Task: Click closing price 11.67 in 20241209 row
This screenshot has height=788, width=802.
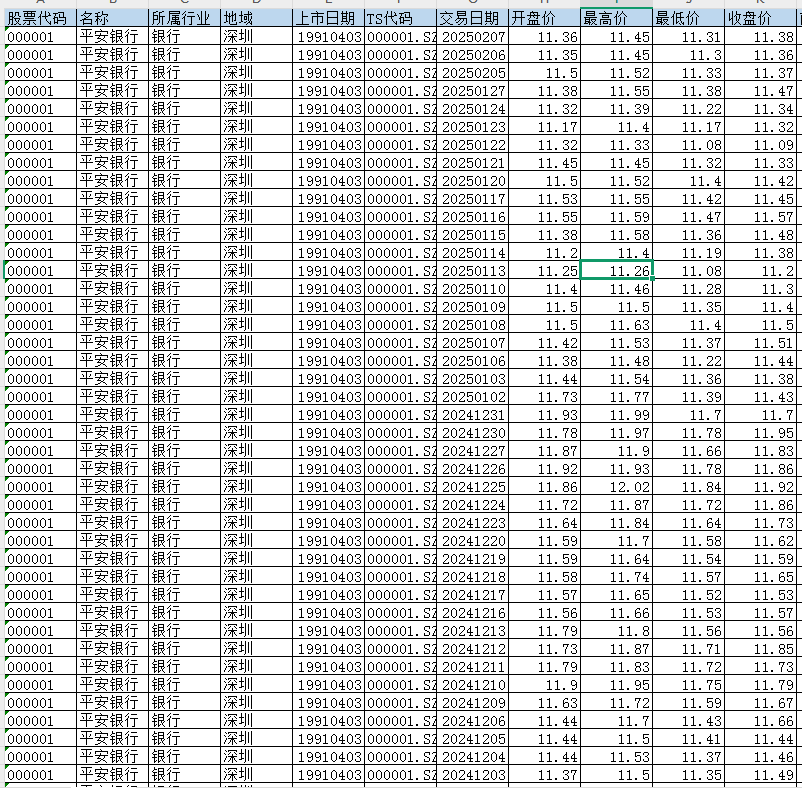Action: pyautogui.click(x=761, y=703)
